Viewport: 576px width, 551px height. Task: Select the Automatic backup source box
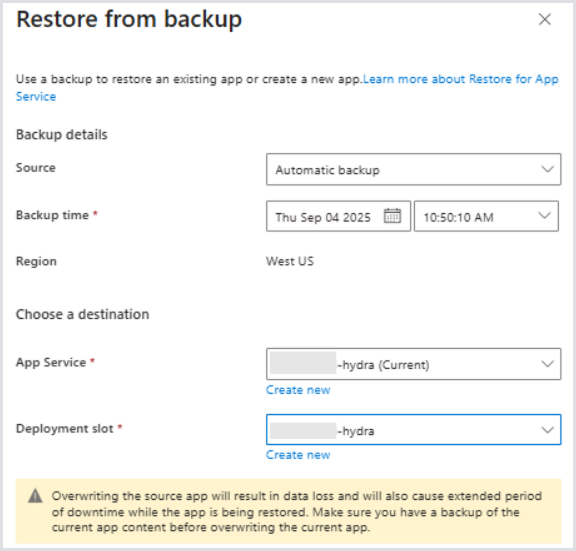point(413,169)
